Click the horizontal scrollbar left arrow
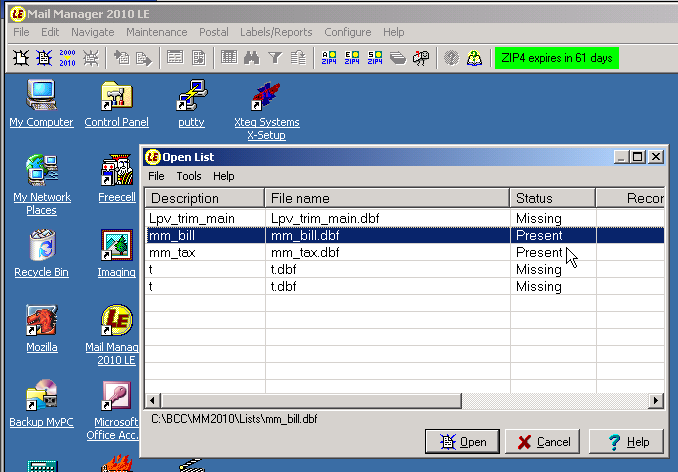678x472 pixels. (152, 401)
